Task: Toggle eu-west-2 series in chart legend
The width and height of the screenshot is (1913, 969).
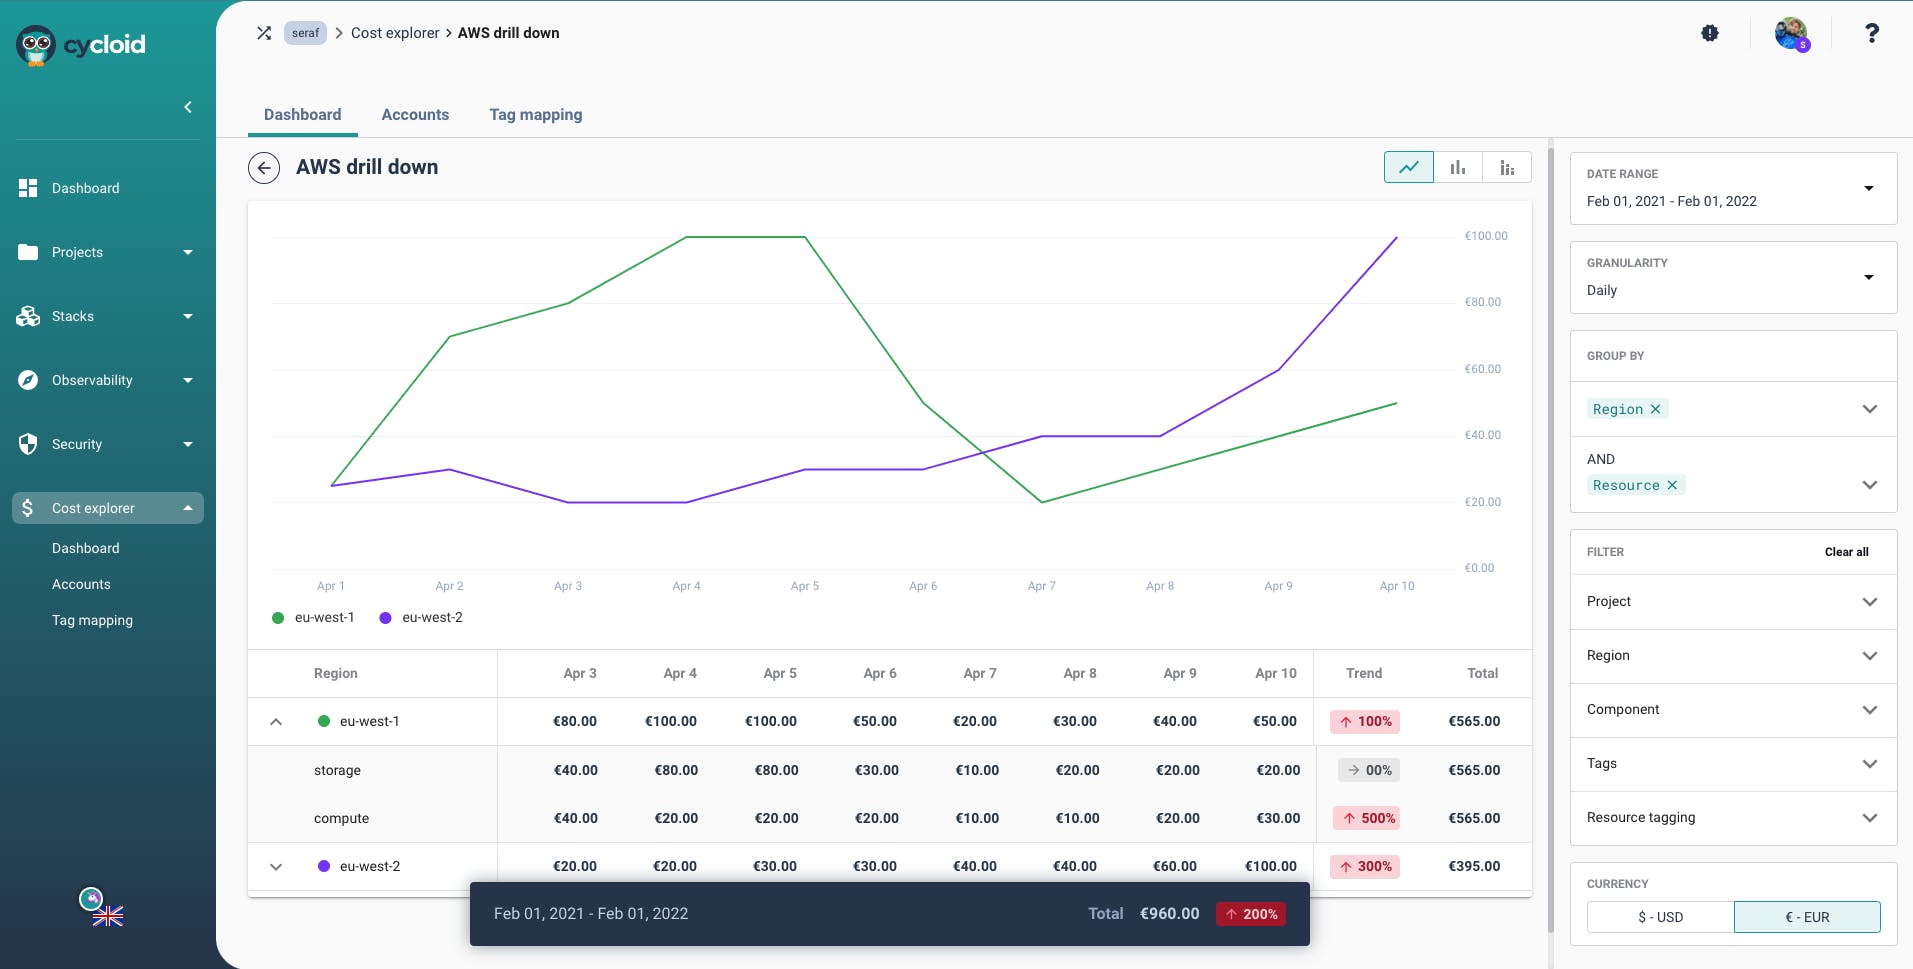Action: click(x=421, y=618)
